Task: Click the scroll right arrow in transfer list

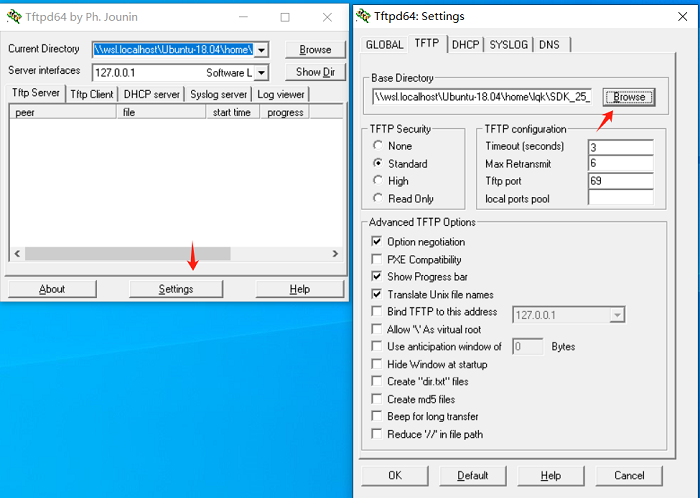Action: 335,253
